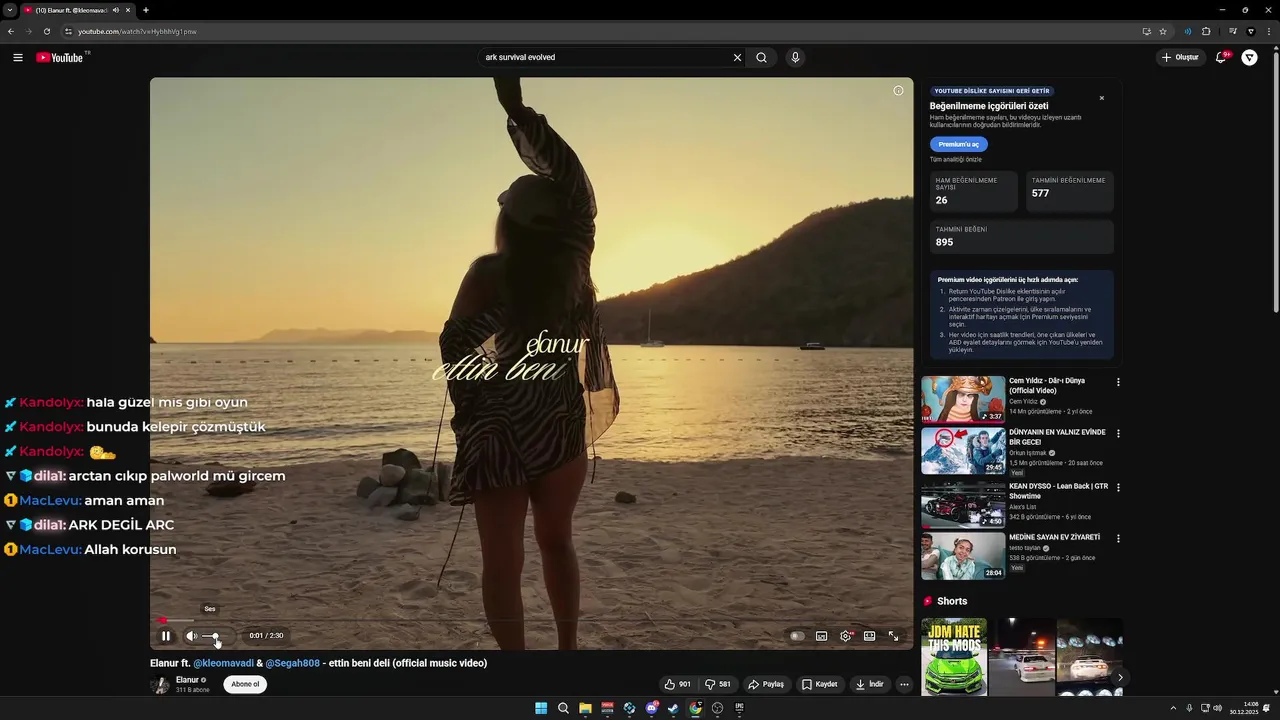Open options menu for DÜNYANIN EN YALNIZ video
Screen dimensions: 1280x720
[x=1118, y=434]
